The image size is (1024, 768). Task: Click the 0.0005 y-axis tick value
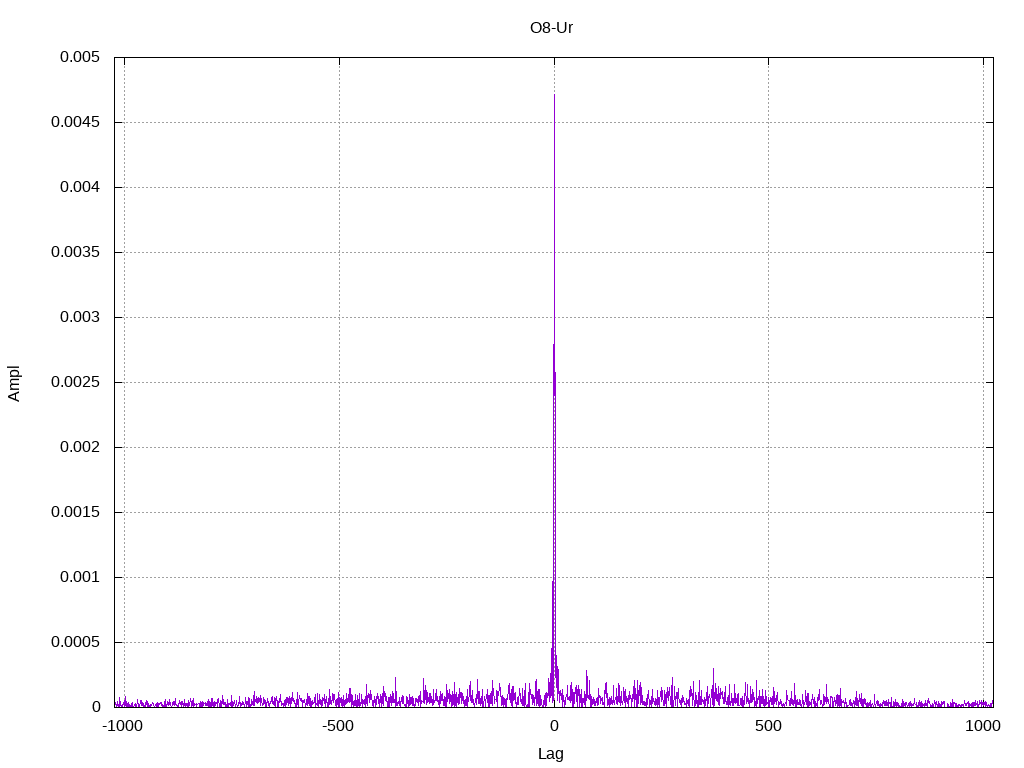tap(75, 642)
